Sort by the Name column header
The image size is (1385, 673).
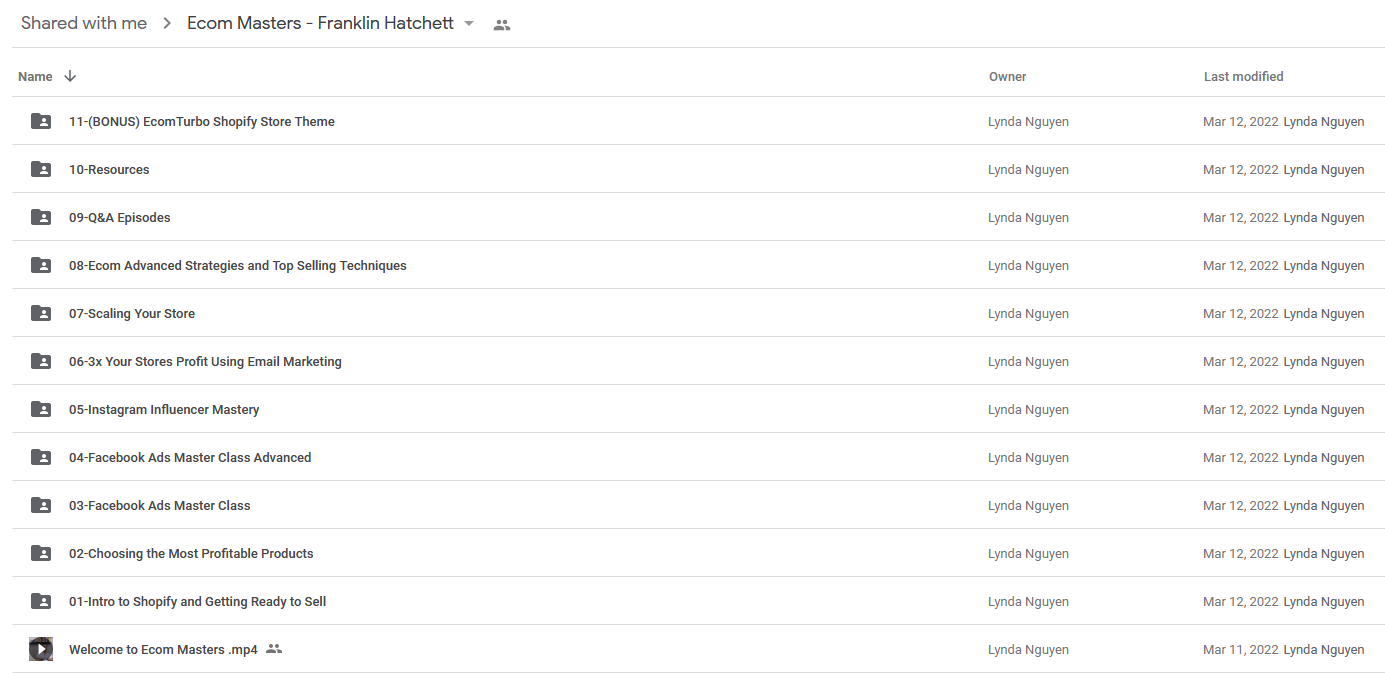tap(35, 76)
